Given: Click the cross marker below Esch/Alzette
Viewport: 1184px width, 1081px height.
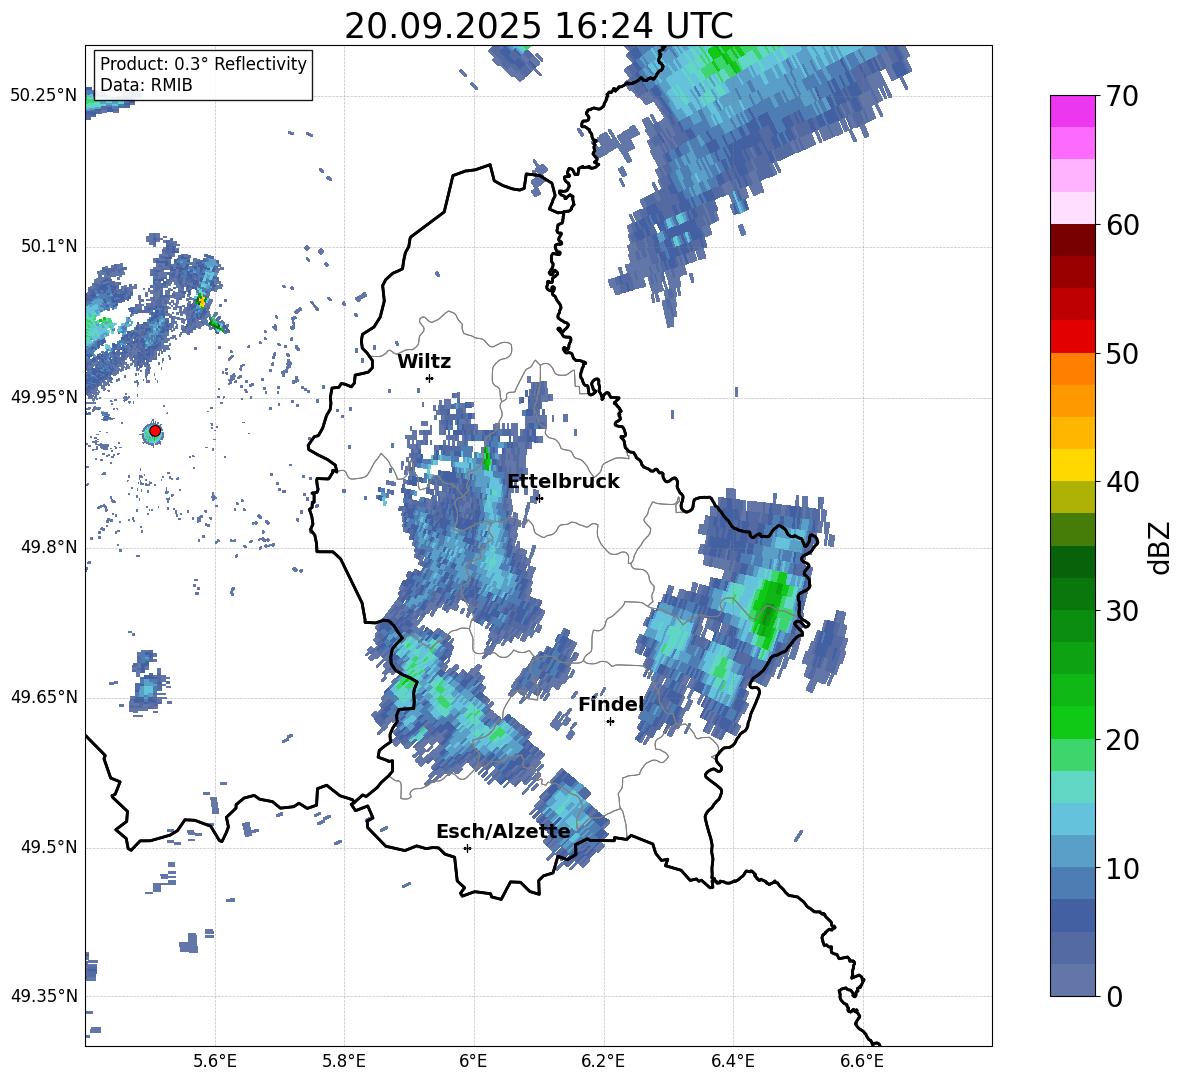Looking at the screenshot, I should click(467, 848).
